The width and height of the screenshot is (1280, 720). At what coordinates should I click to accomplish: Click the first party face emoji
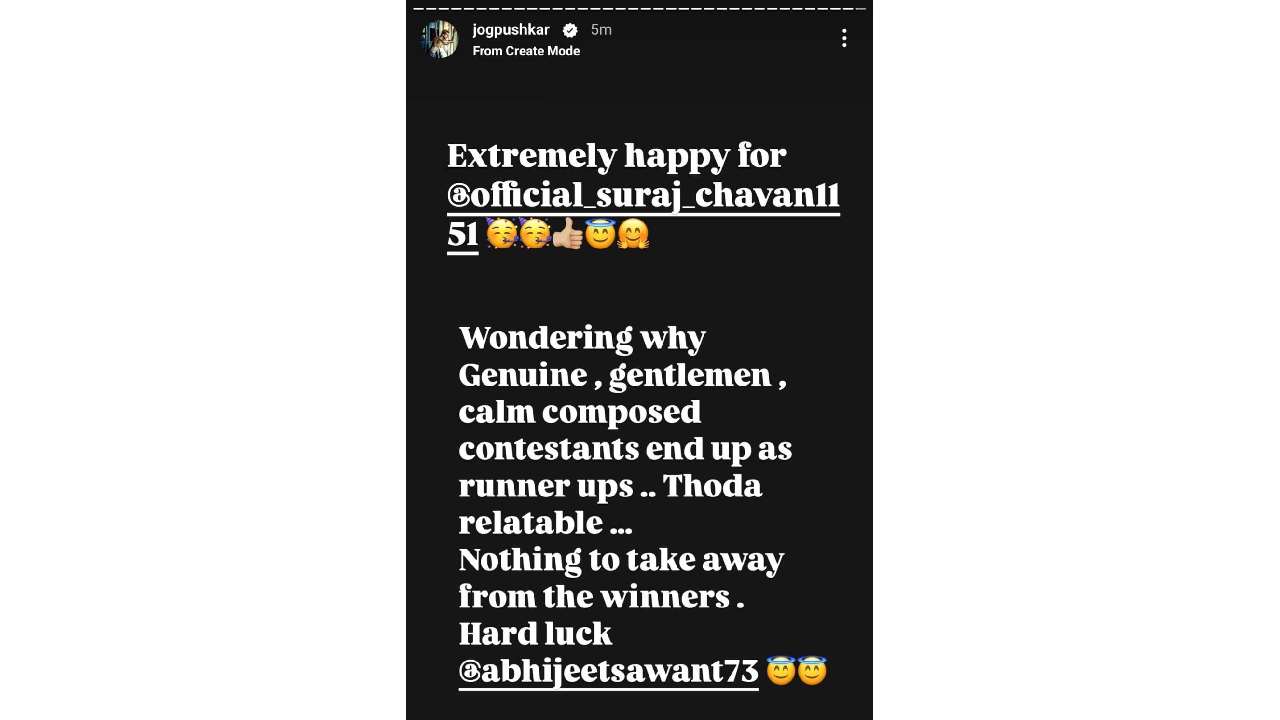501,234
